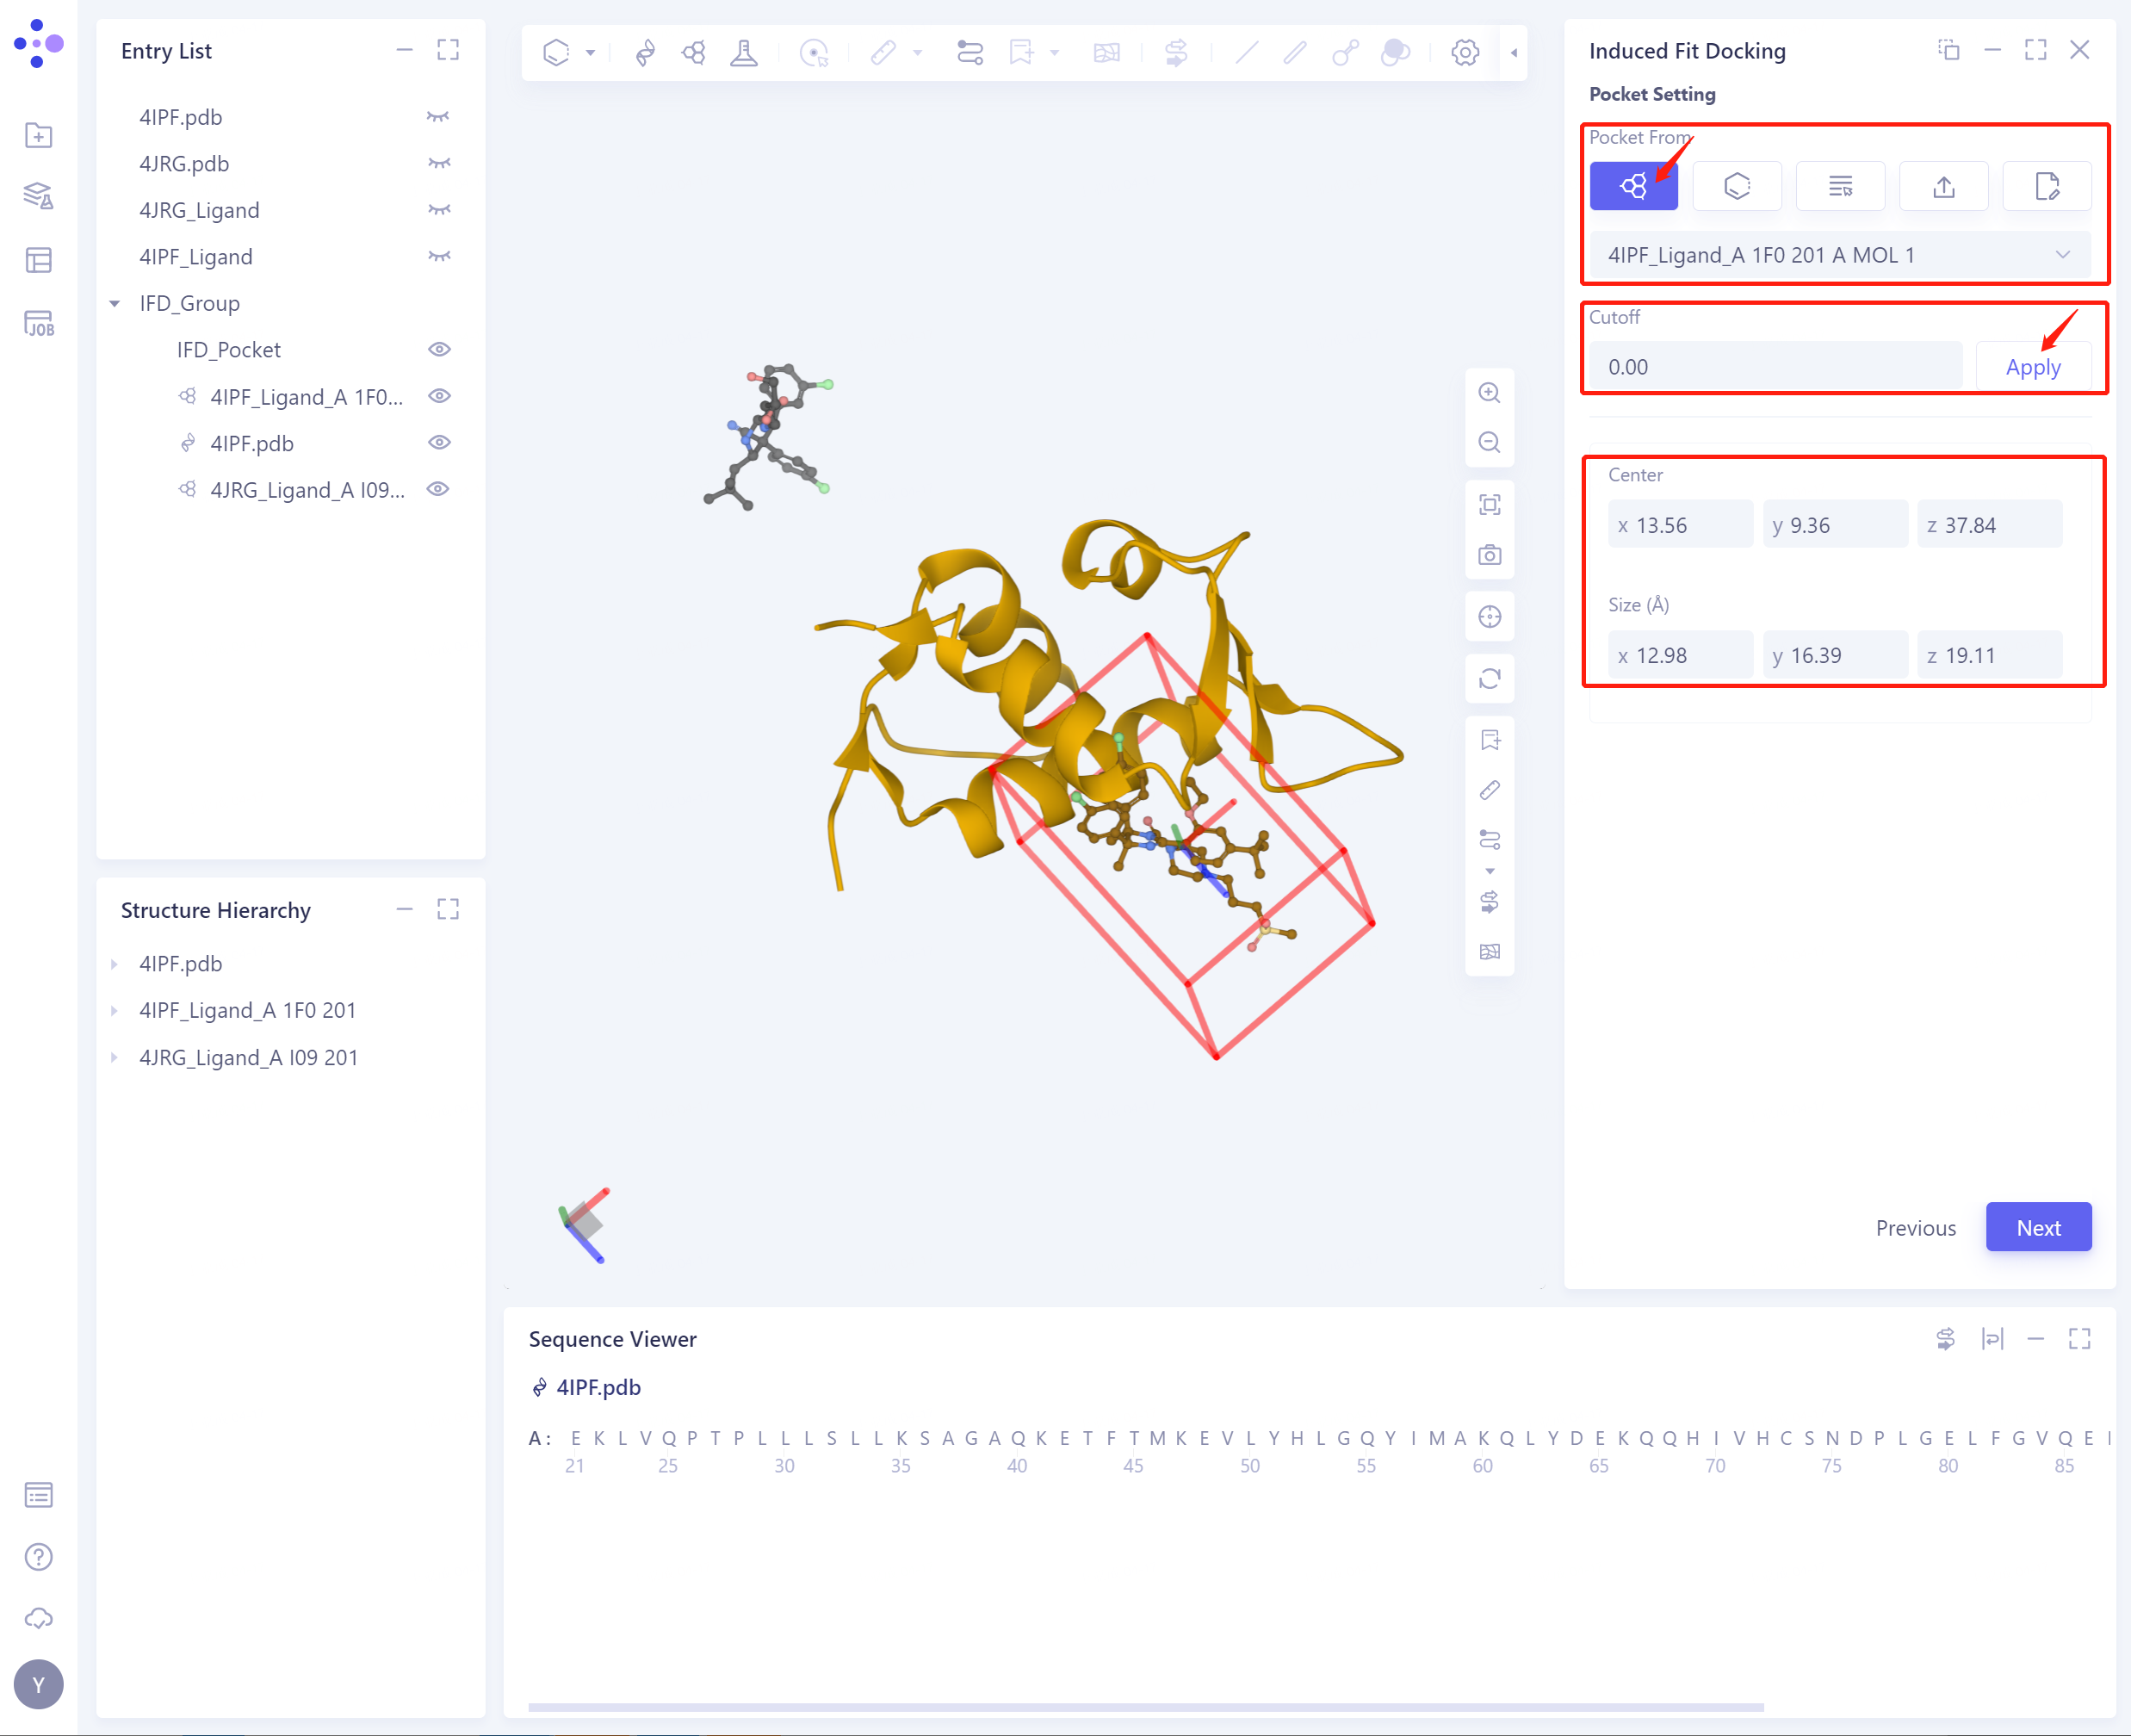The height and width of the screenshot is (1736, 2131).
Task: Zoom in using the magnifier plus icon
Action: 1489,392
